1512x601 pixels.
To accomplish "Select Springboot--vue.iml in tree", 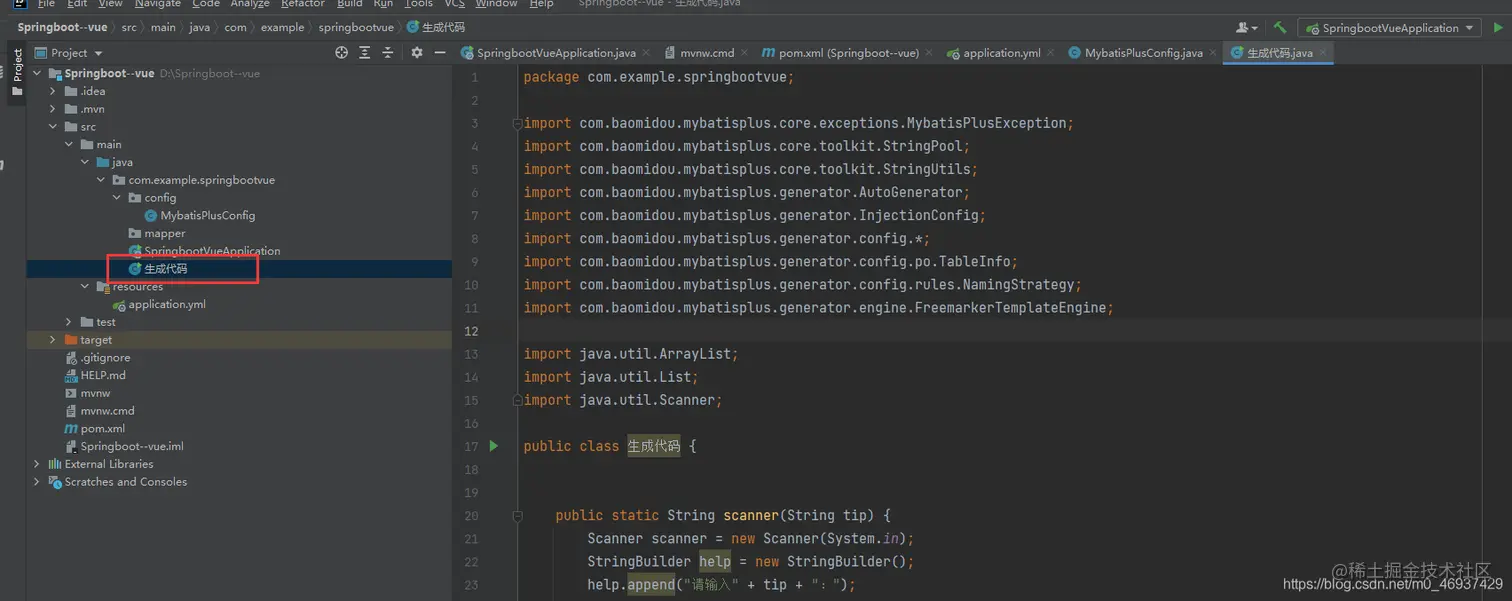I will pos(132,446).
